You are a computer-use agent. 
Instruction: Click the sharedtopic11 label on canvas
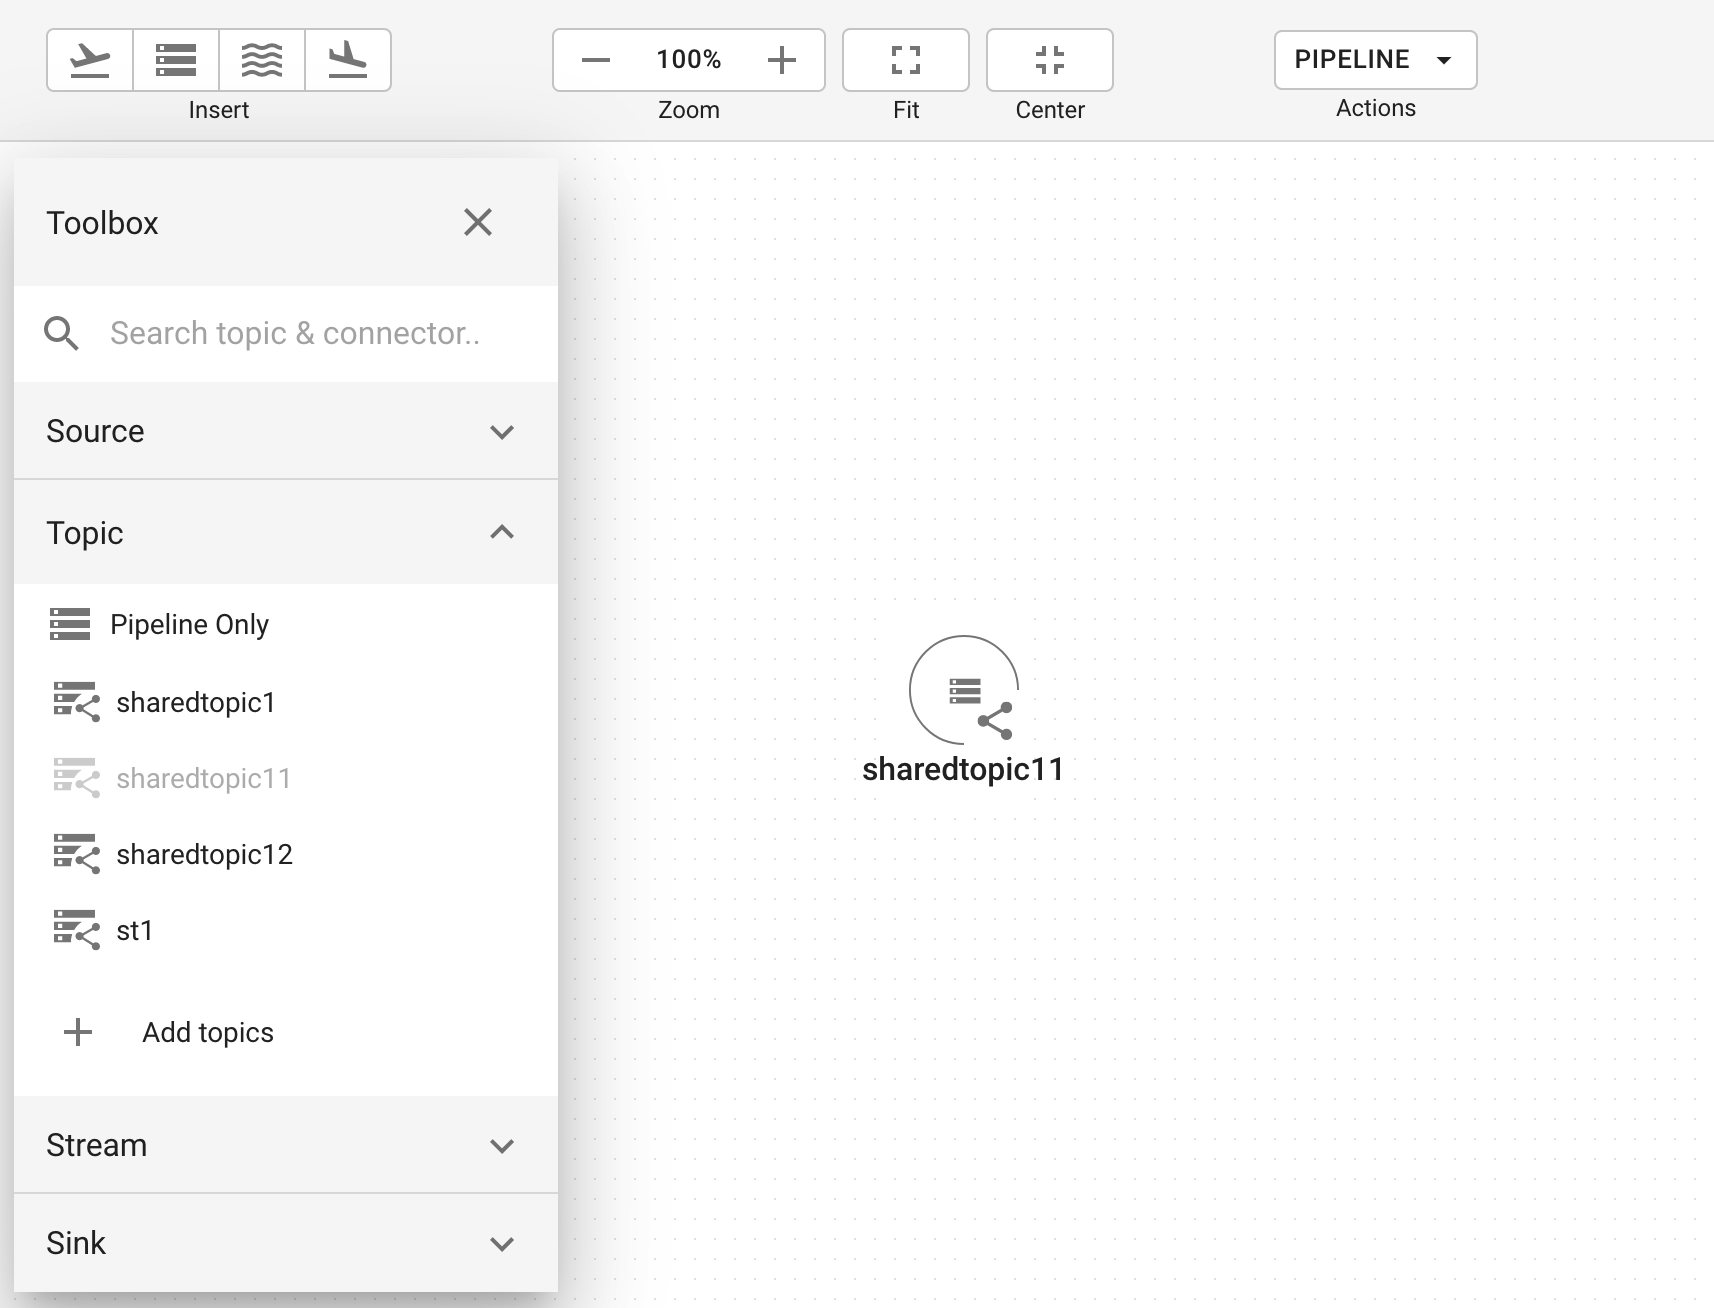click(x=963, y=769)
